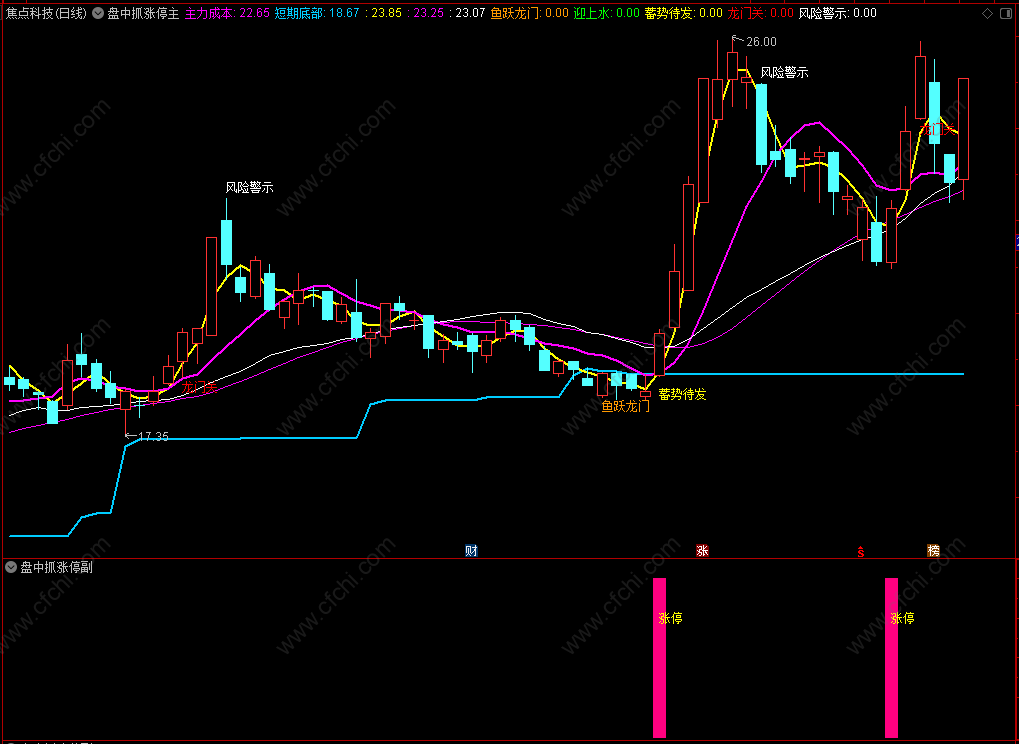Click the 榜 ranking event marker
Screen dimensions: 1019x744
click(x=933, y=551)
